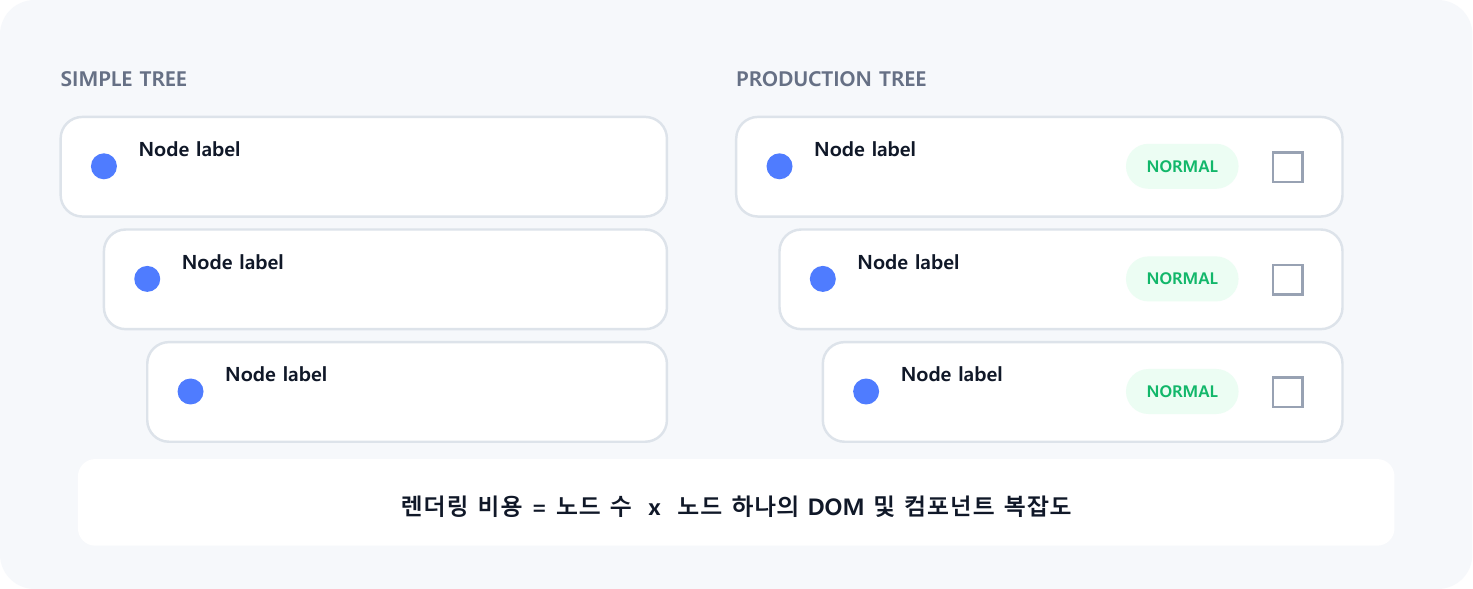Click the NORMAL badge on the deepest Production Tree node
This screenshot has height=589, width=1473.
coord(1182,391)
